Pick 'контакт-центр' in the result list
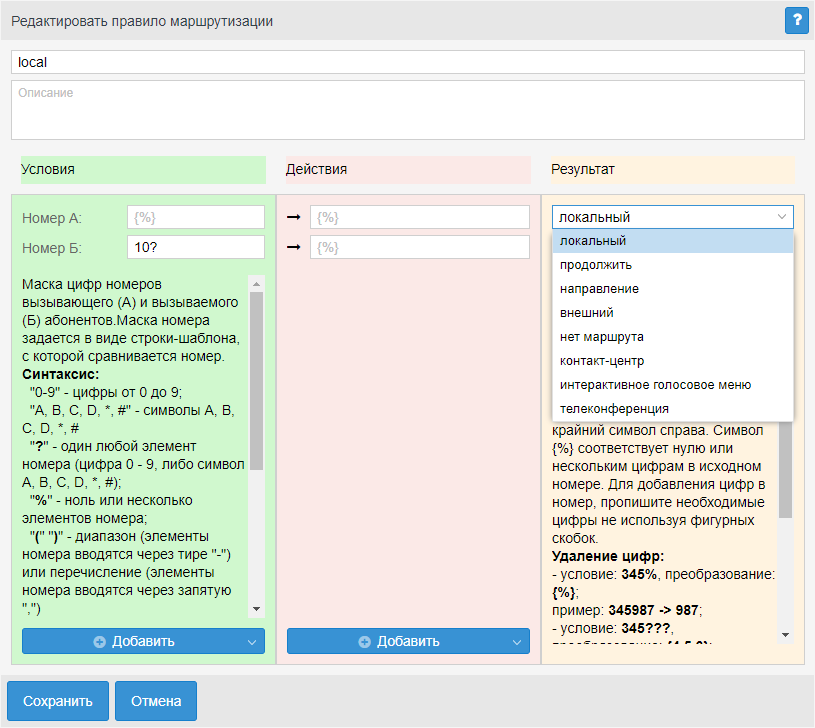Image resolution: width=815 pixels, height=728 pixels. (673, 361)
